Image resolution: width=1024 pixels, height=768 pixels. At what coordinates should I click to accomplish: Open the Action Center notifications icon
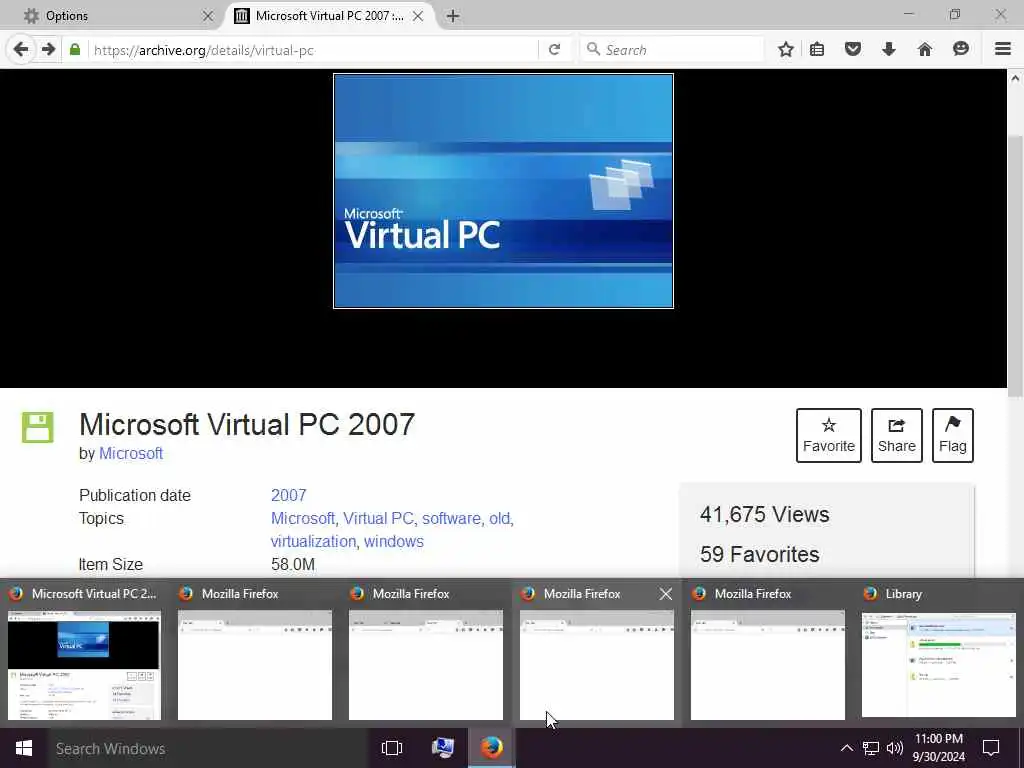(x=991, y=748)
